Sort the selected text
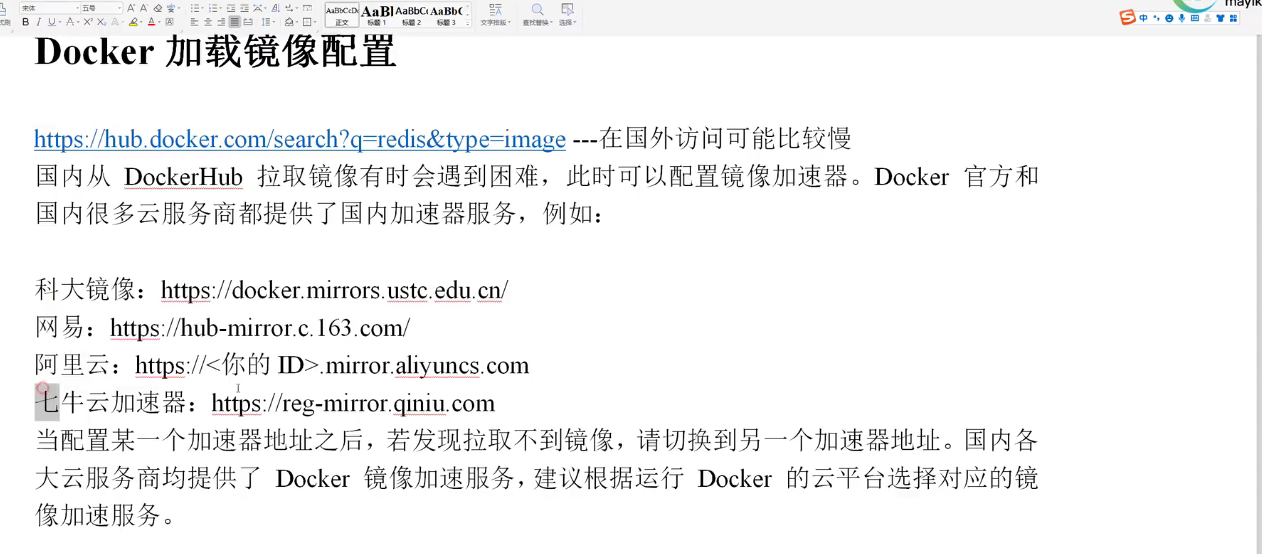The image size is (1262, 554). (276, 8)
